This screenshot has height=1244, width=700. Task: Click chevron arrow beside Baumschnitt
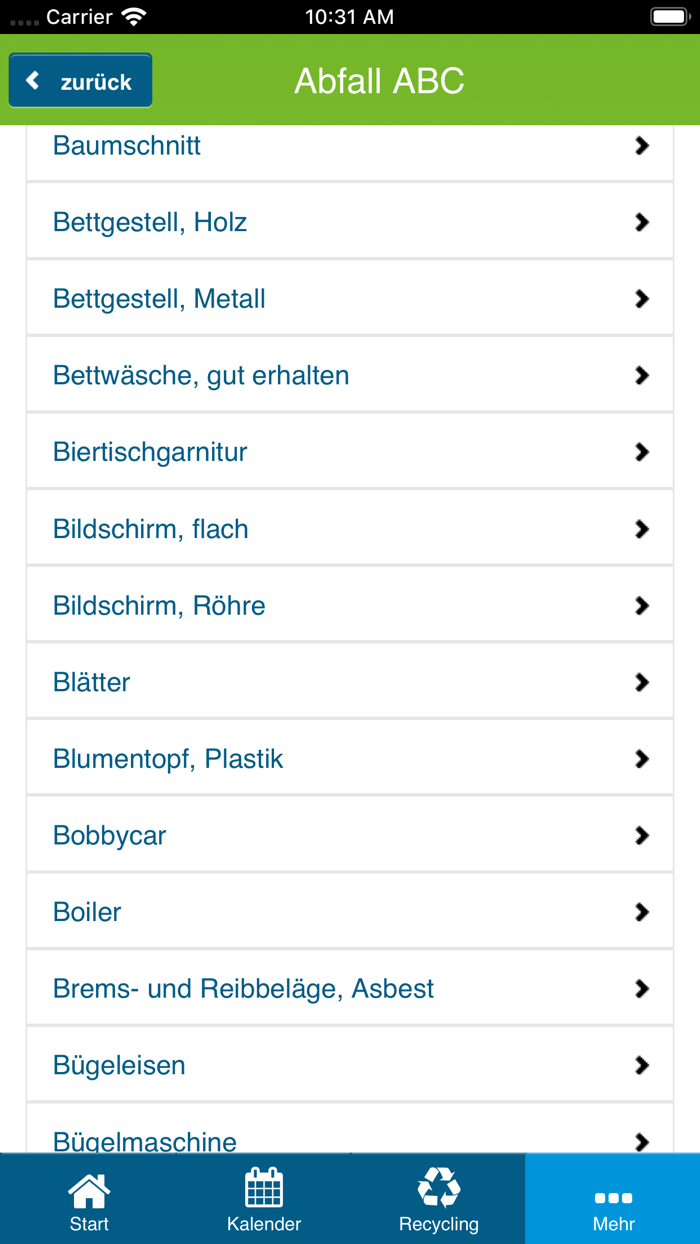click(x=642, y=146)
